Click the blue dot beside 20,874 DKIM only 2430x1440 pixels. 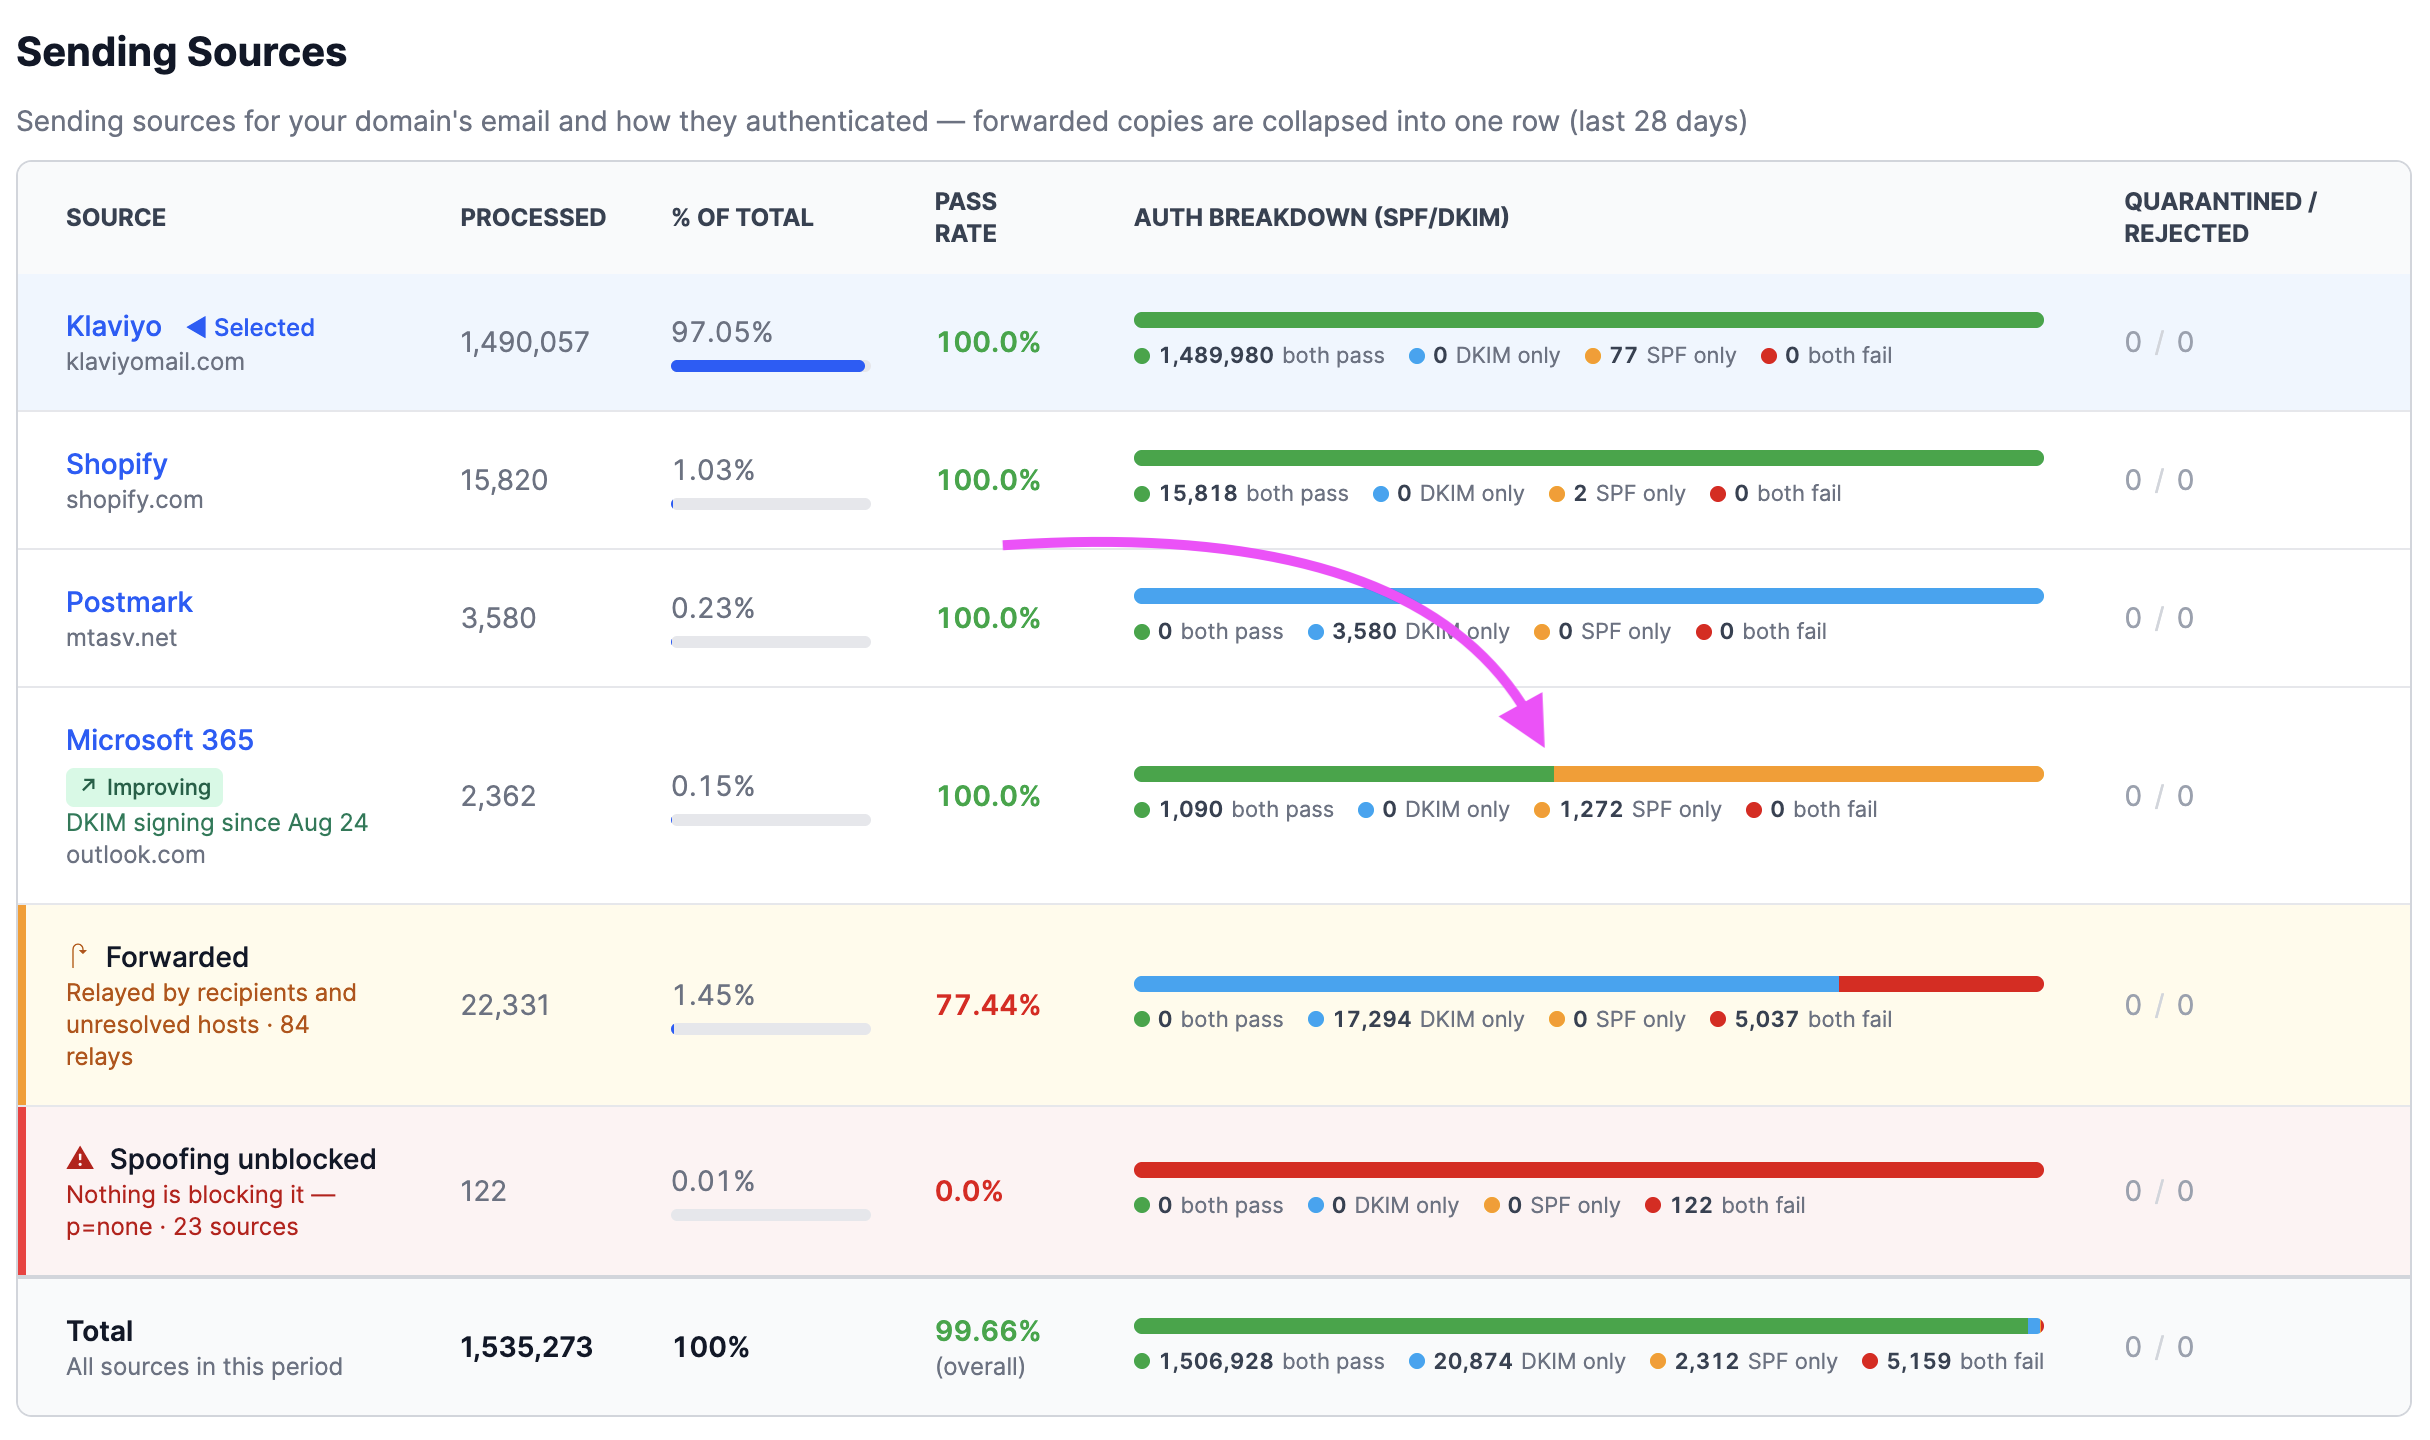tap(1417, 1361)
